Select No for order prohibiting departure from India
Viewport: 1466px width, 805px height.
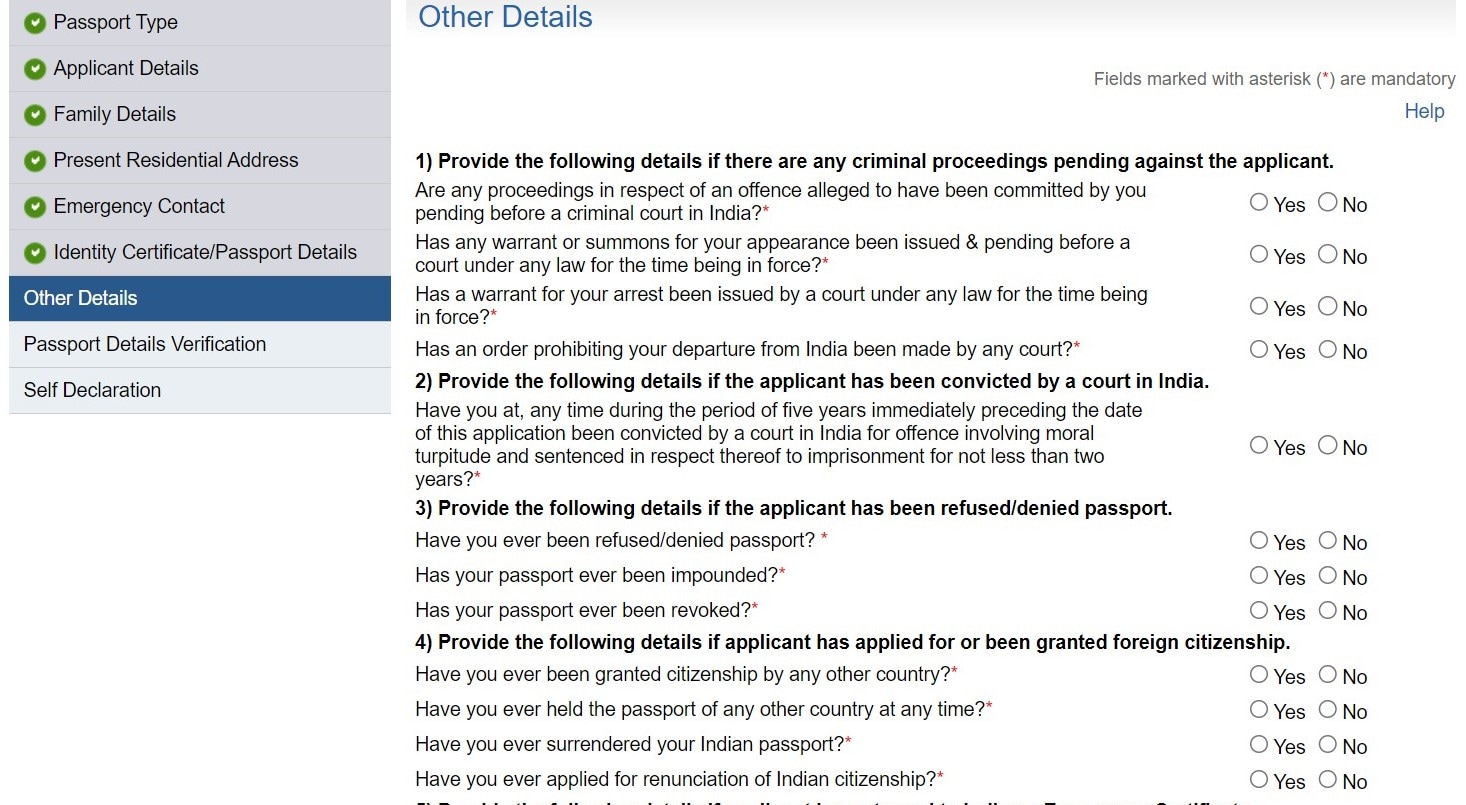point(1328,349)
